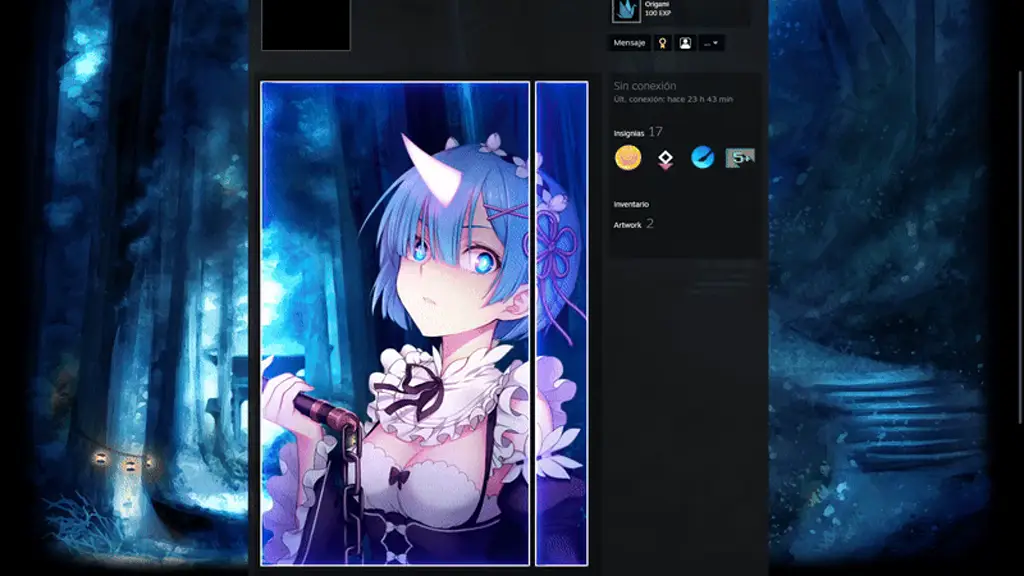Click the Years of Service badge
1024x576 pixels.
tap(740, 157)
